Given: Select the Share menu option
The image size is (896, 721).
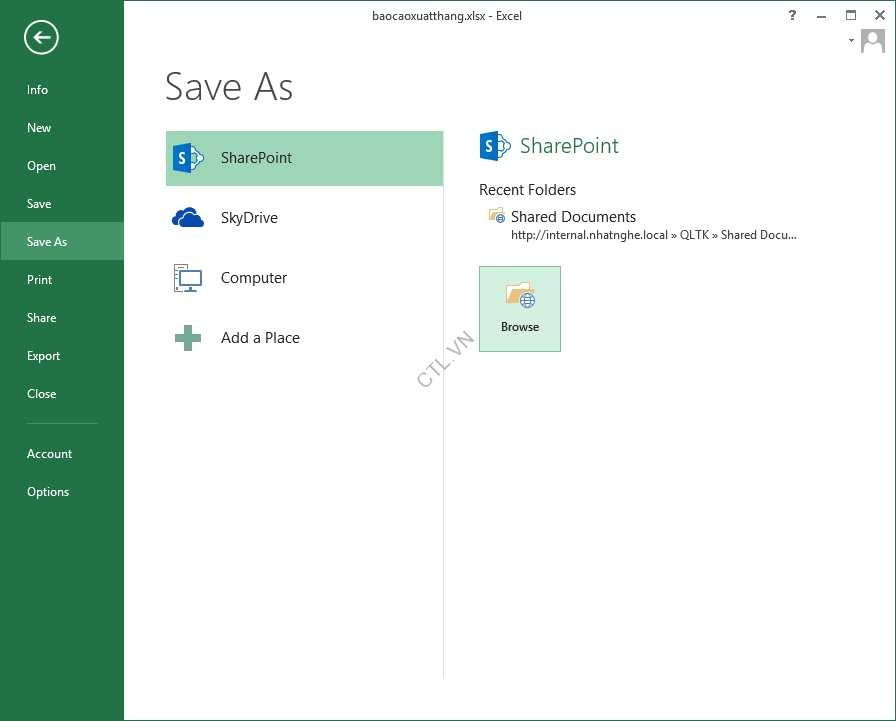Looking at the screenshot, I should [x=41, y=318].
